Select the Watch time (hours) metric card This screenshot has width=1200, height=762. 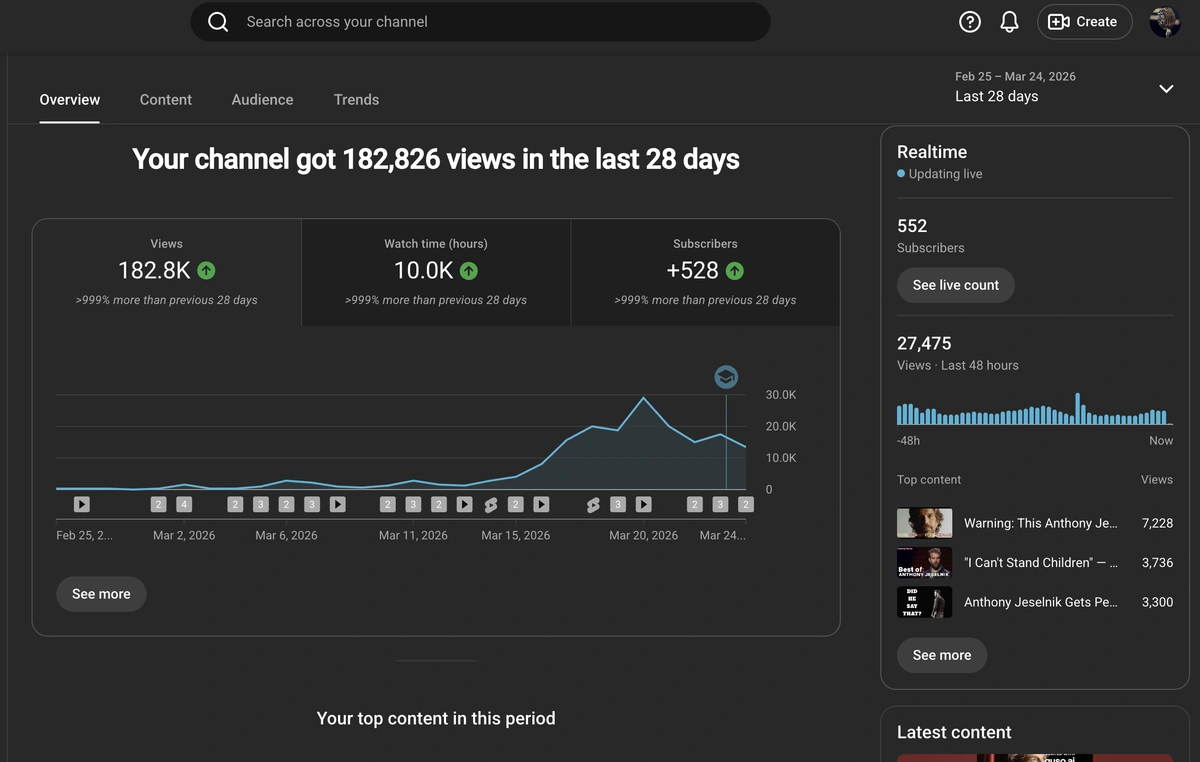pos(436,272)
